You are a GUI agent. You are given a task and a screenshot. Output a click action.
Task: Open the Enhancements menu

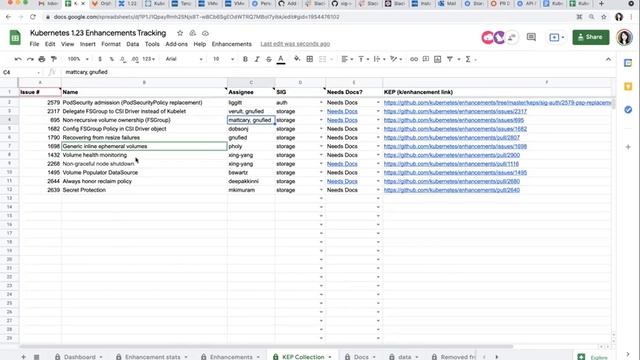231,44
